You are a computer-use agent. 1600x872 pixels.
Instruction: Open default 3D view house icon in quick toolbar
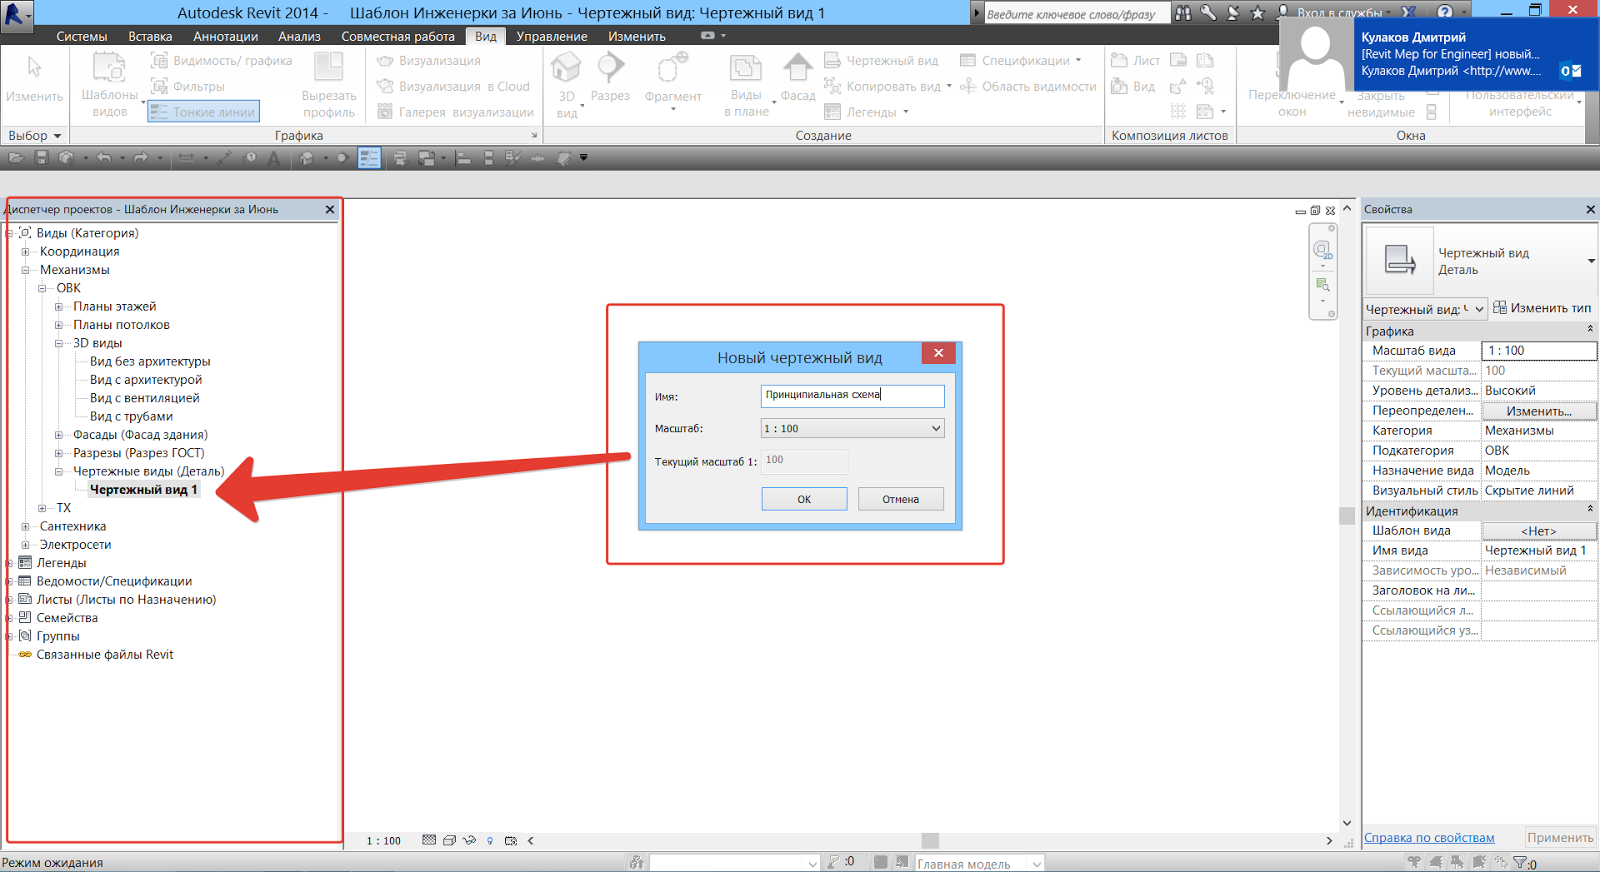coord(307,158)
